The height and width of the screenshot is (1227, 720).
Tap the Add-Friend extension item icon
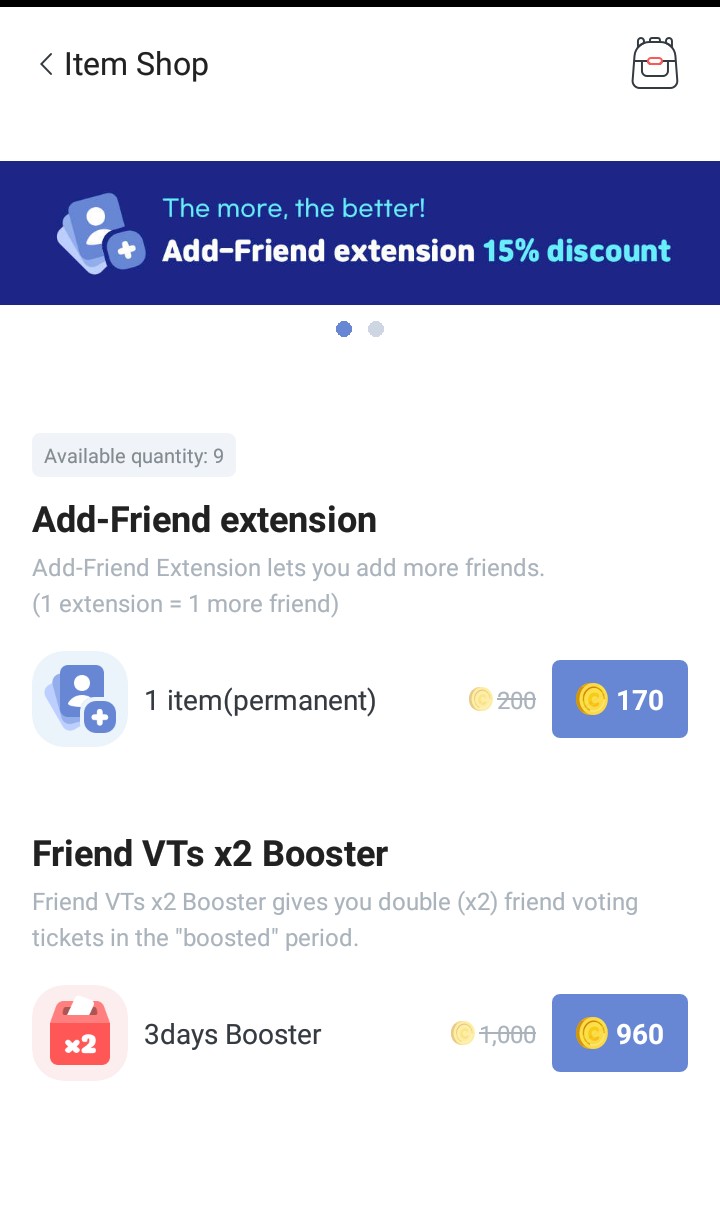point(80,699)
